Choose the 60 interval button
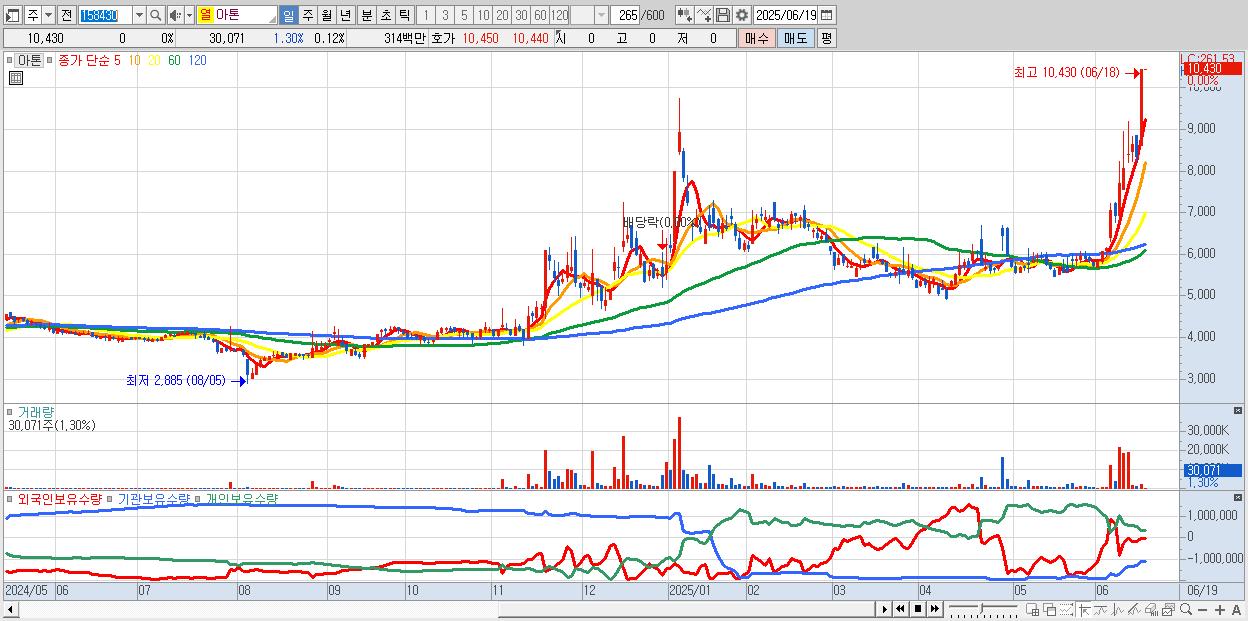The image size is (1248, 621). [540, 15]
